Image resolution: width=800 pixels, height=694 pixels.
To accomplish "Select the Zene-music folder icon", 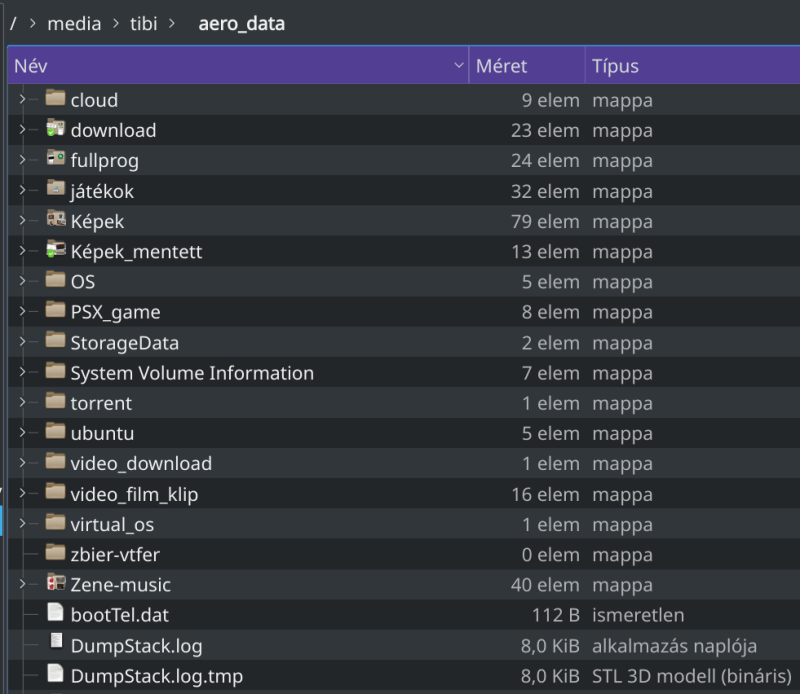I will [56, 582].
